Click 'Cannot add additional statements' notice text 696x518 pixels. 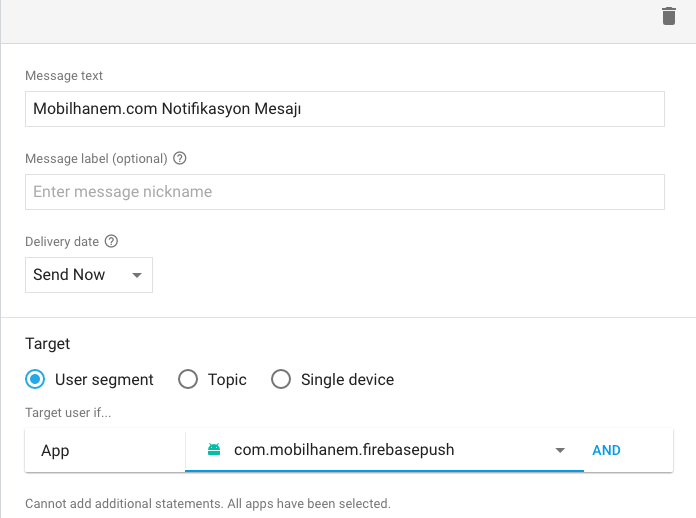(x=208, y=504)
